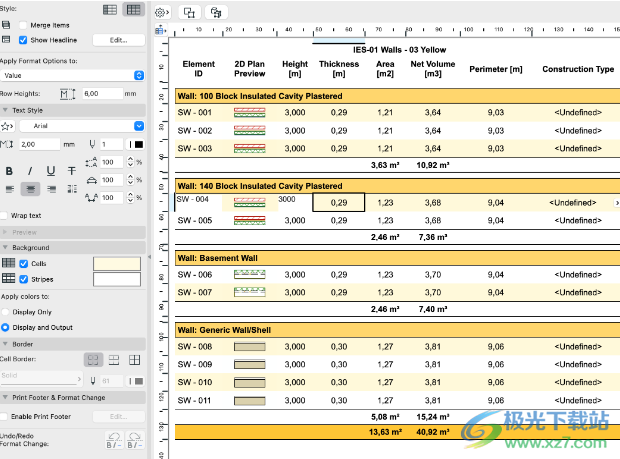Image resolution: width=620 pixels, height=459 pixels.
Task: Open the schedule settings gear icon
Action: (x=162, y=13)
